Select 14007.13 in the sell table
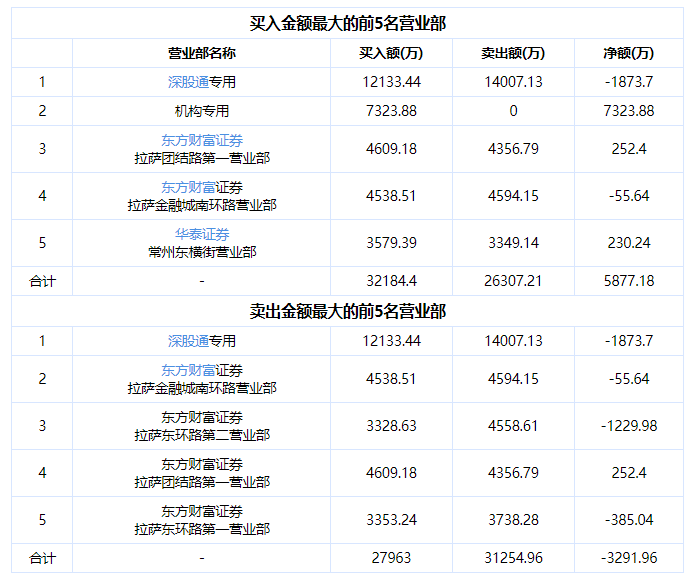 [x=513, y=341]
